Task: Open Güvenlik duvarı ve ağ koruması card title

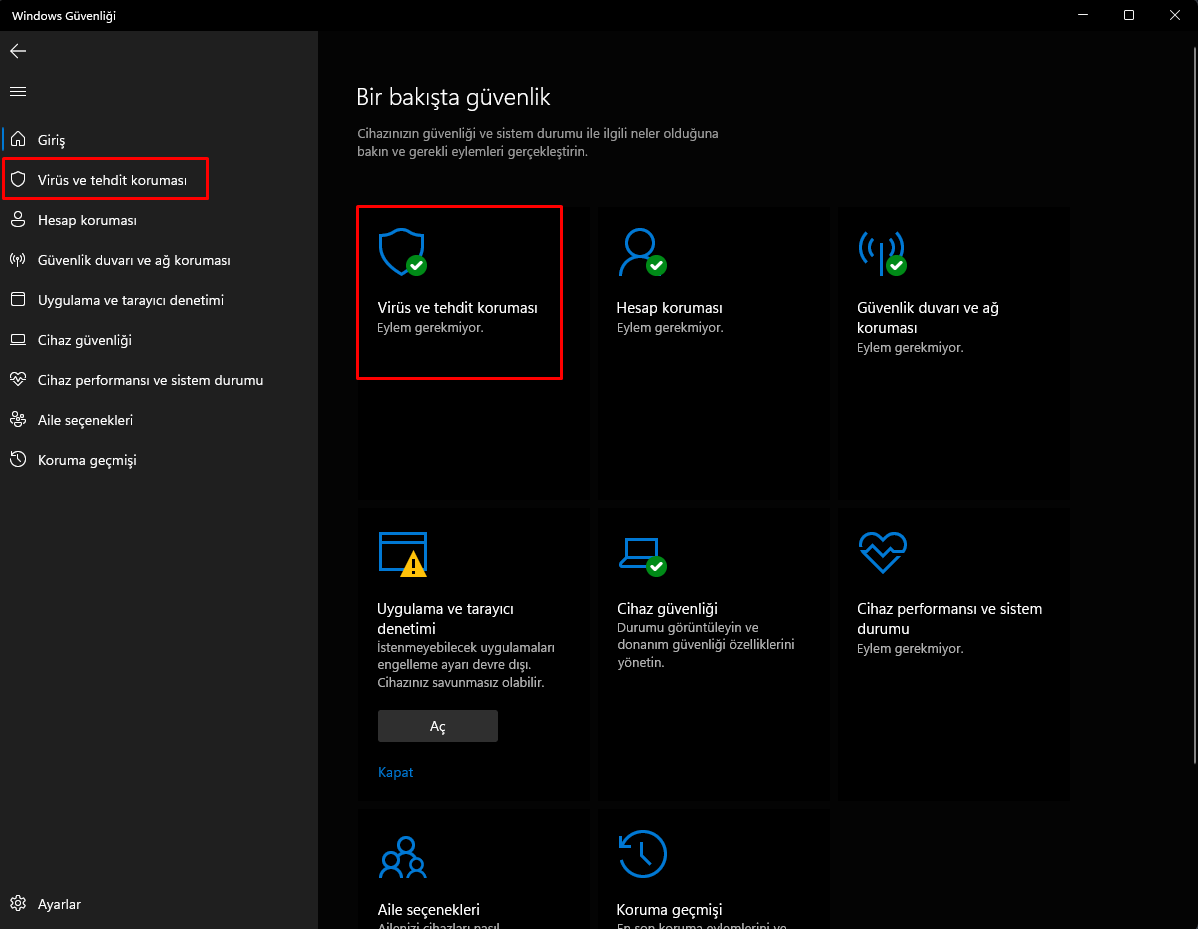Action: click(928, 318)
